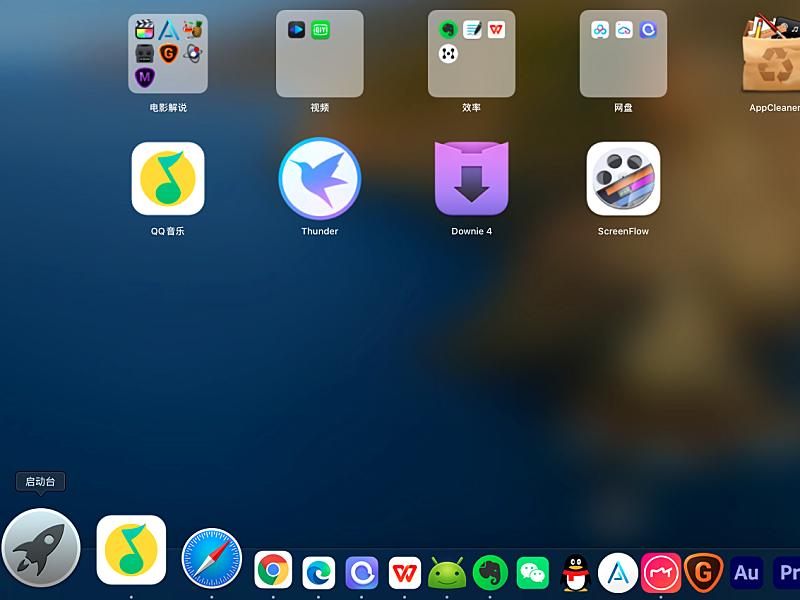Open the 效率 folder
Screen dimensions: 800x600
point(471,54)
